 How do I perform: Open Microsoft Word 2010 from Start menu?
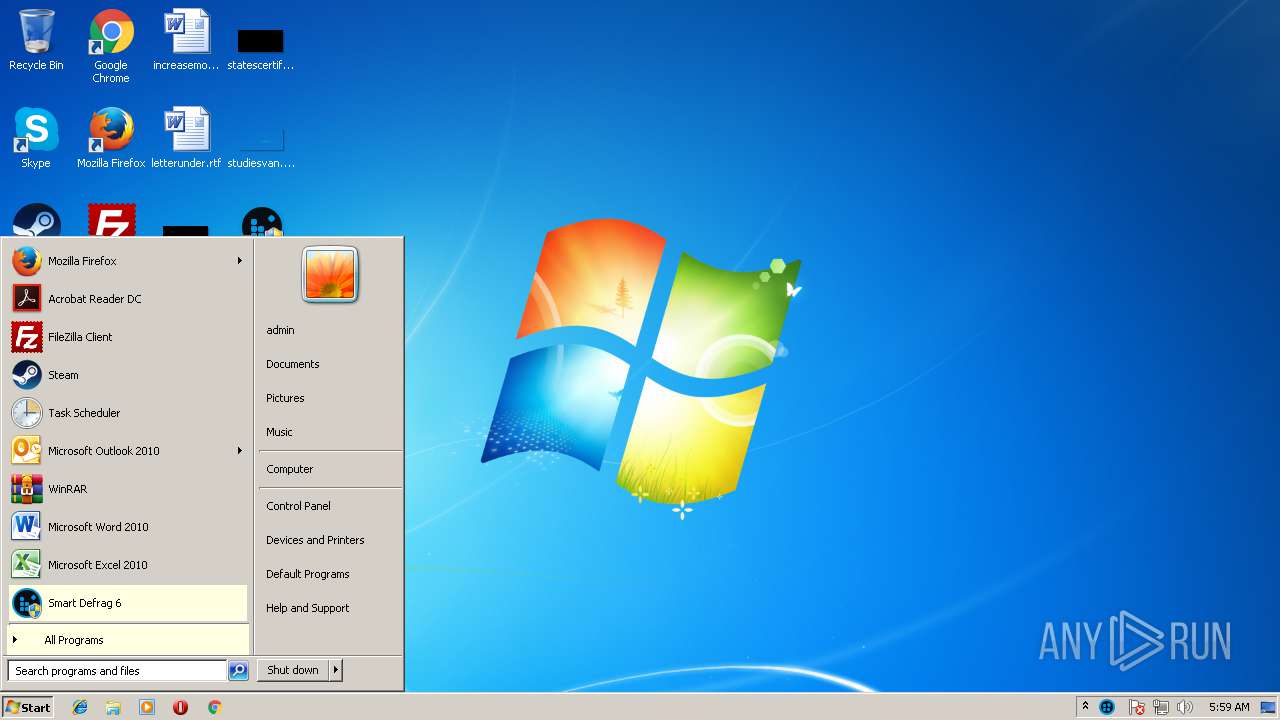pos(128,527)
